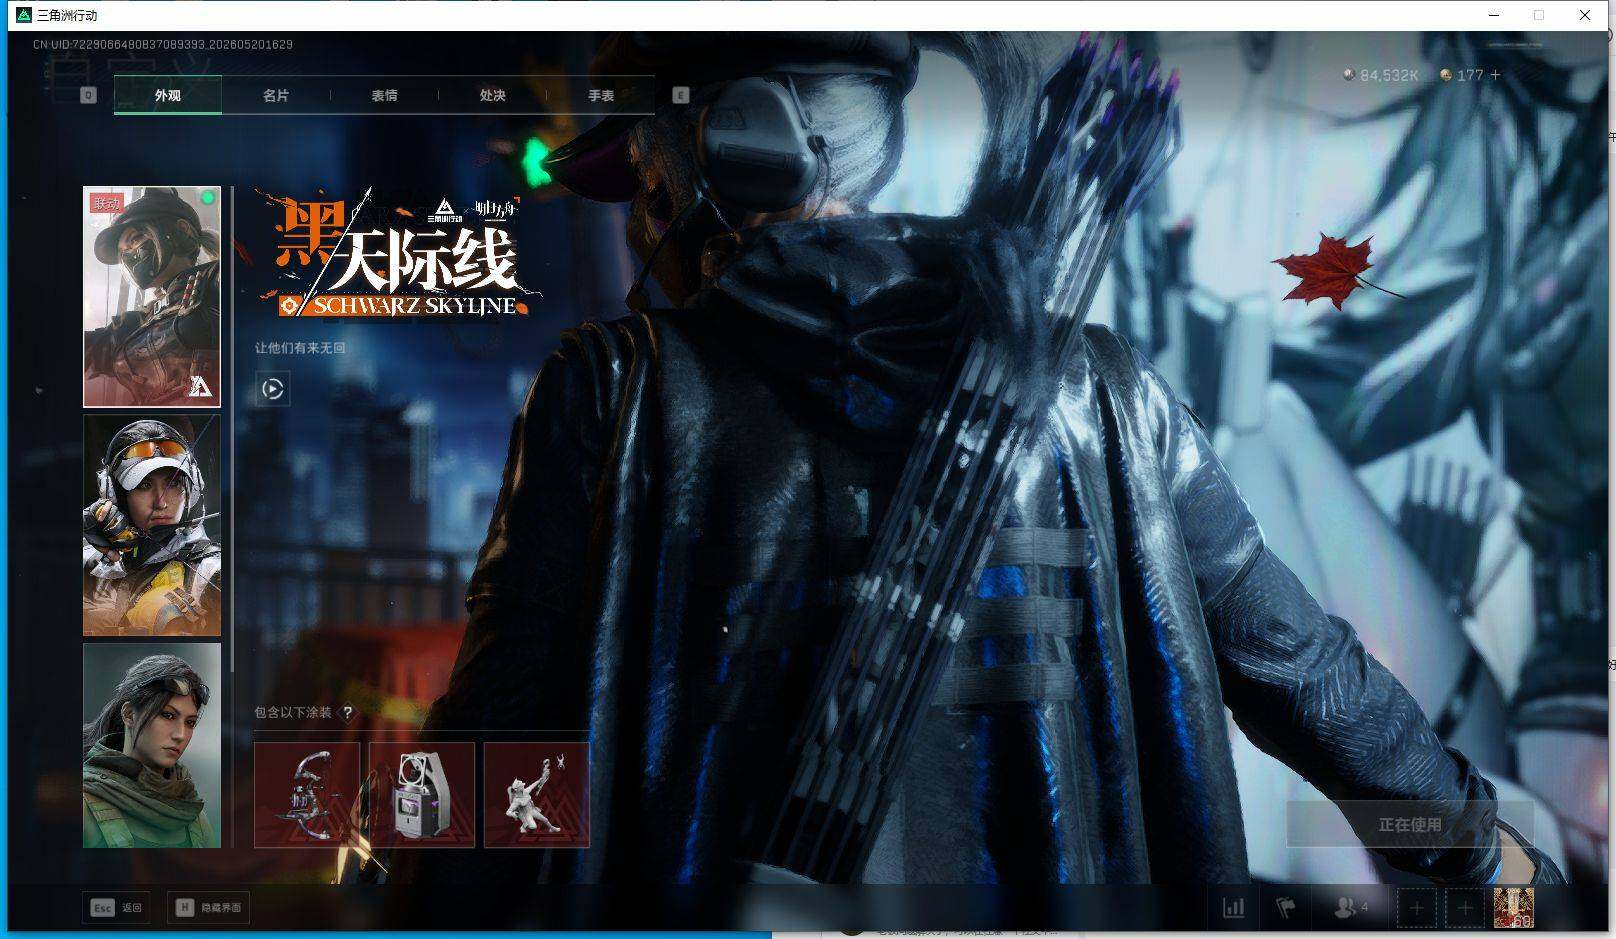
Task: Select the 联动 masked archer skin thumbnail
Action: point(152,297)
